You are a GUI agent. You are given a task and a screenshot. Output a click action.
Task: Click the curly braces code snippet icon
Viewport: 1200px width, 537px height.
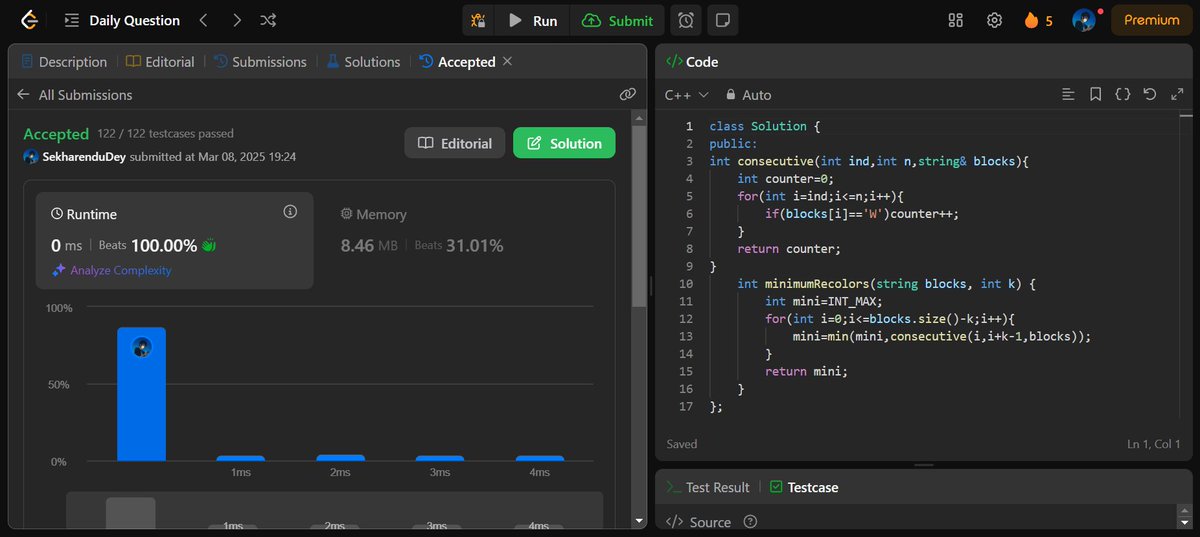[1123, 95]
